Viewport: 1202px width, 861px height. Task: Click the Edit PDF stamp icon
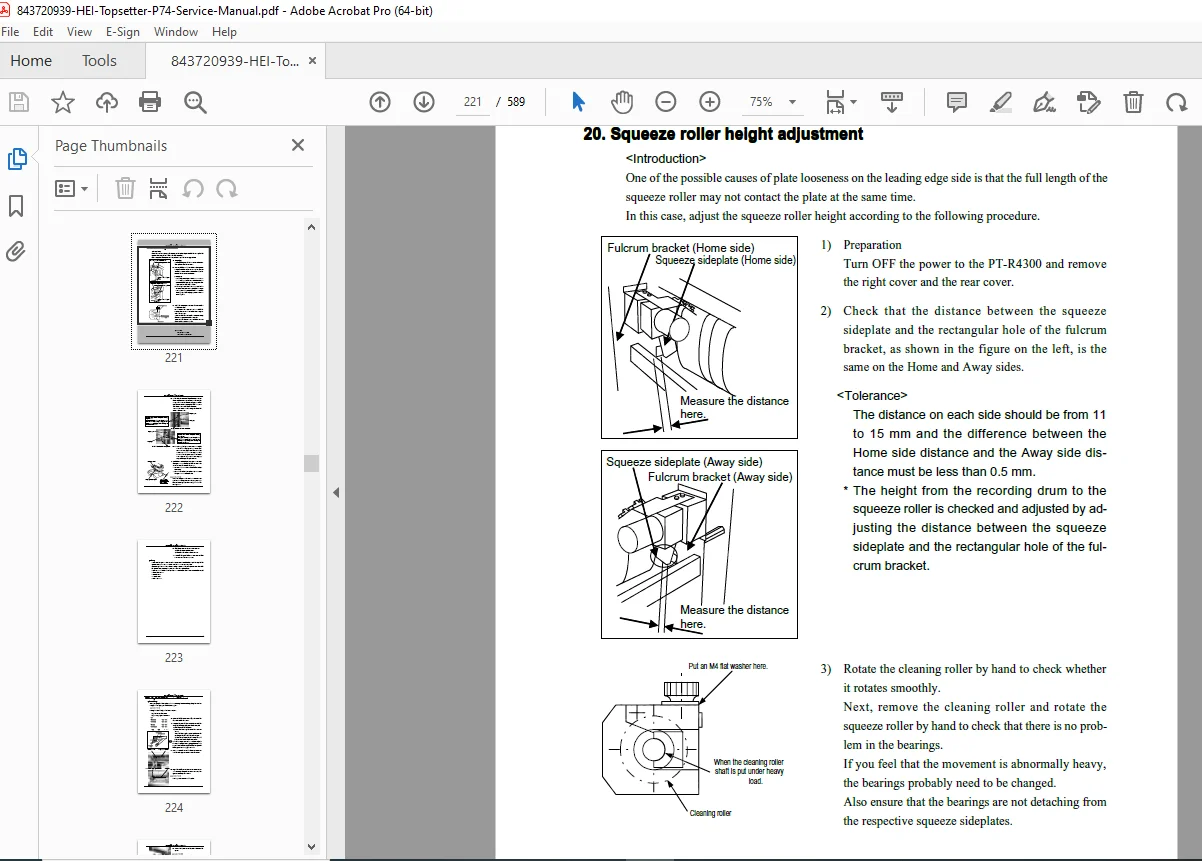click(1089, 102)
